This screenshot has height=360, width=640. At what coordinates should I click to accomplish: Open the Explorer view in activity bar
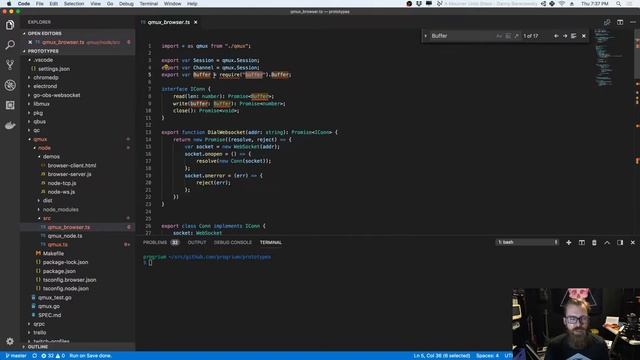tap(10, 25)
